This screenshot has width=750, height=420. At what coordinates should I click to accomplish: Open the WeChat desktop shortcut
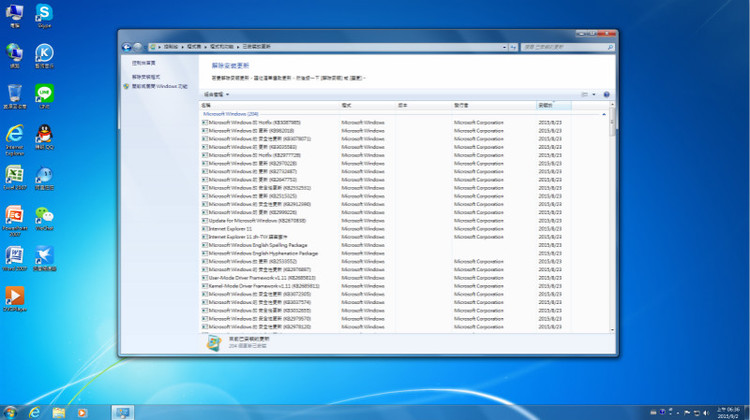pos(44,215)
